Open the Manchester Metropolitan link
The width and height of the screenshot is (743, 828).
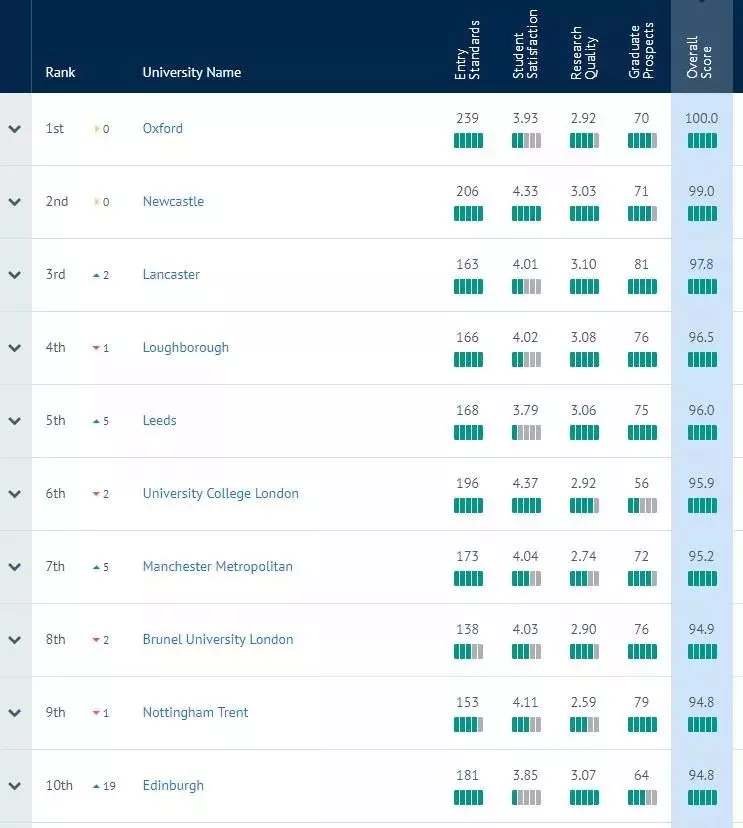click(x=218, y=566)
